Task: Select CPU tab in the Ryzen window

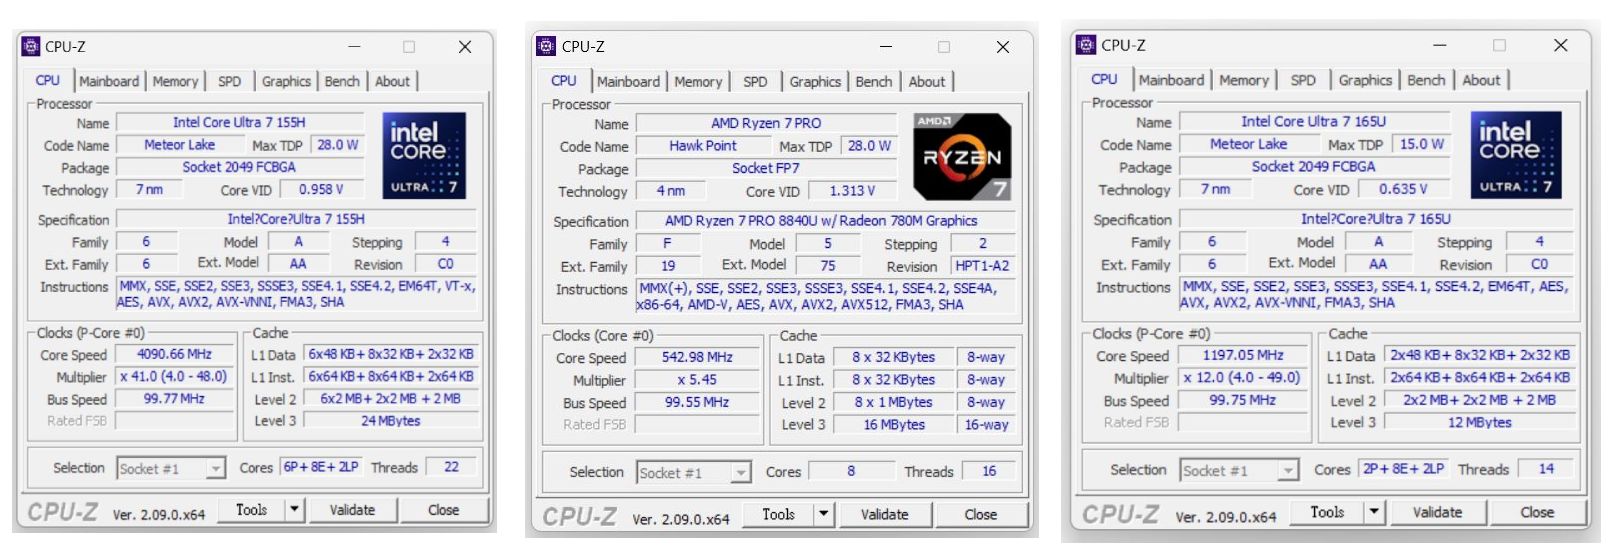Action: point(563,81)
